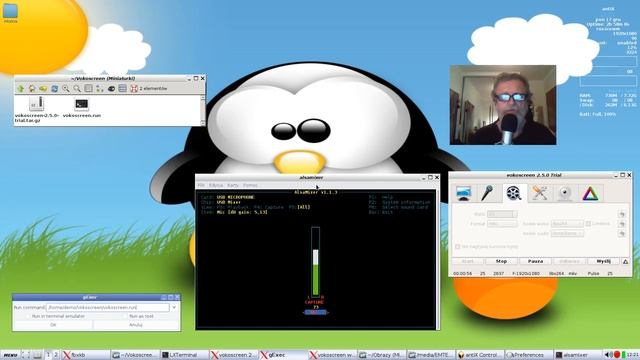Screen dimensions: 640x360
Task: Open the Plik menu in alsamixer window
Action: pos(201,185)
